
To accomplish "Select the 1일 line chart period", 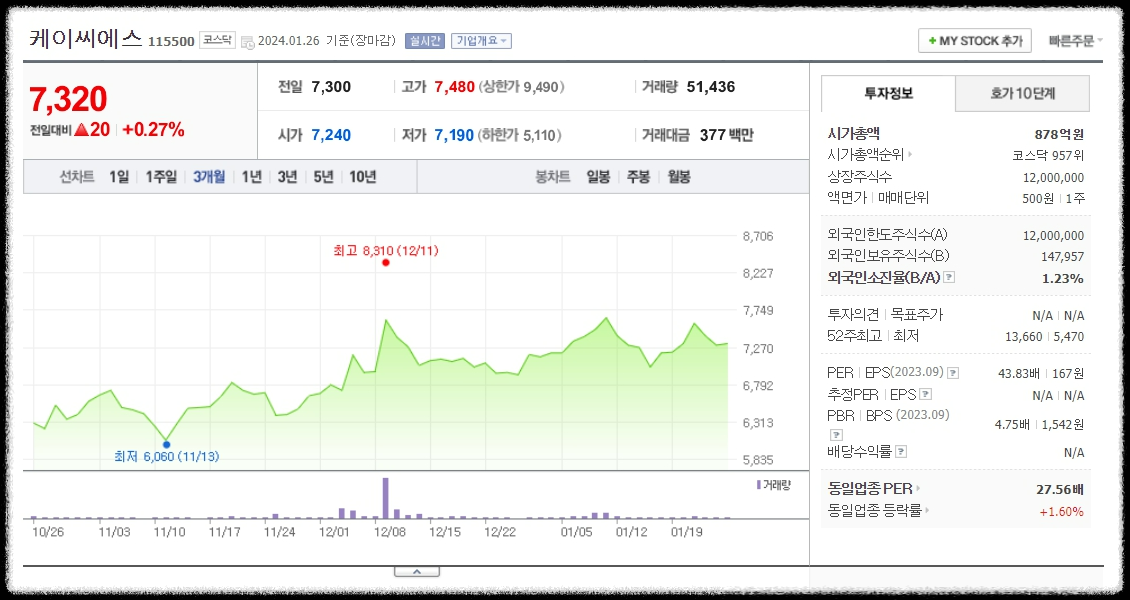I will [x=119, y=176].
